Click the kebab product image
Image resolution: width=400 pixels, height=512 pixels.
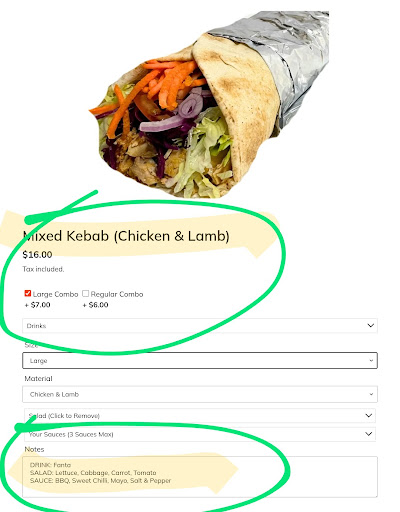(209, 105)
